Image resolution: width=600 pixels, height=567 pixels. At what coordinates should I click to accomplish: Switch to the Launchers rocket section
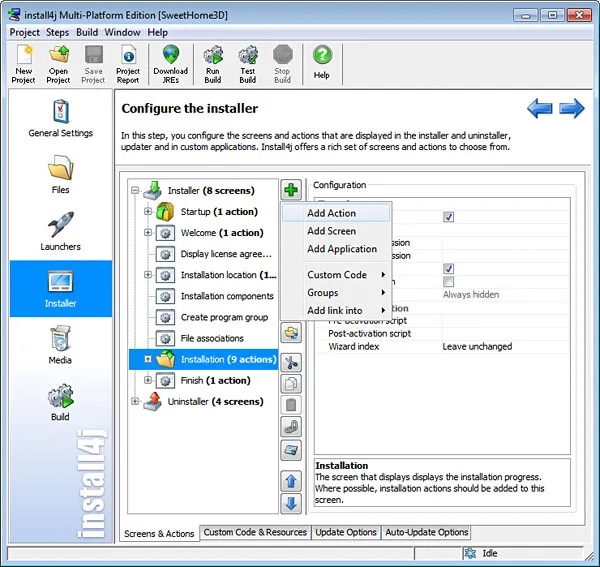point(61,231)
